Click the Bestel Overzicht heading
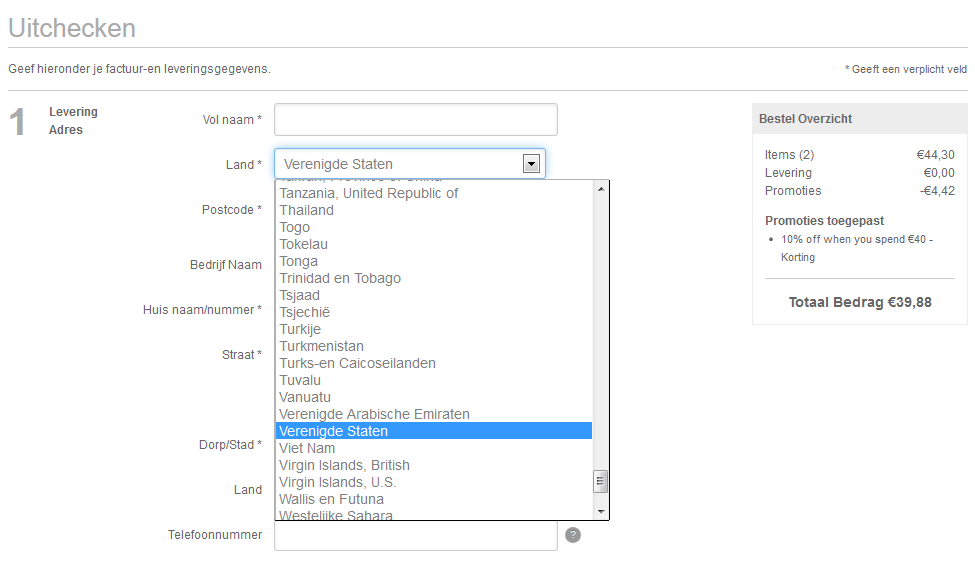 click(805, 119)
